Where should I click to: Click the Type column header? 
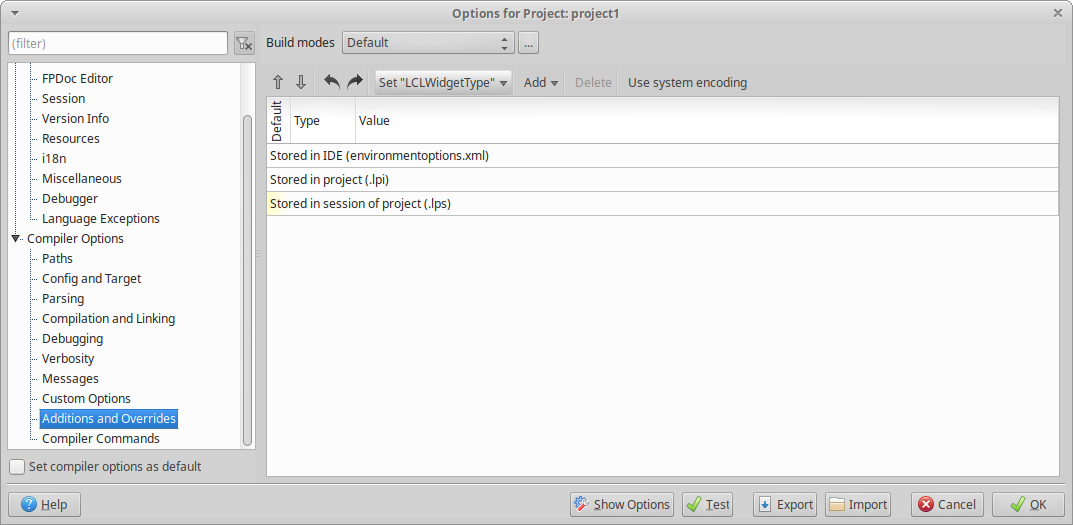(x=323, y=120)
